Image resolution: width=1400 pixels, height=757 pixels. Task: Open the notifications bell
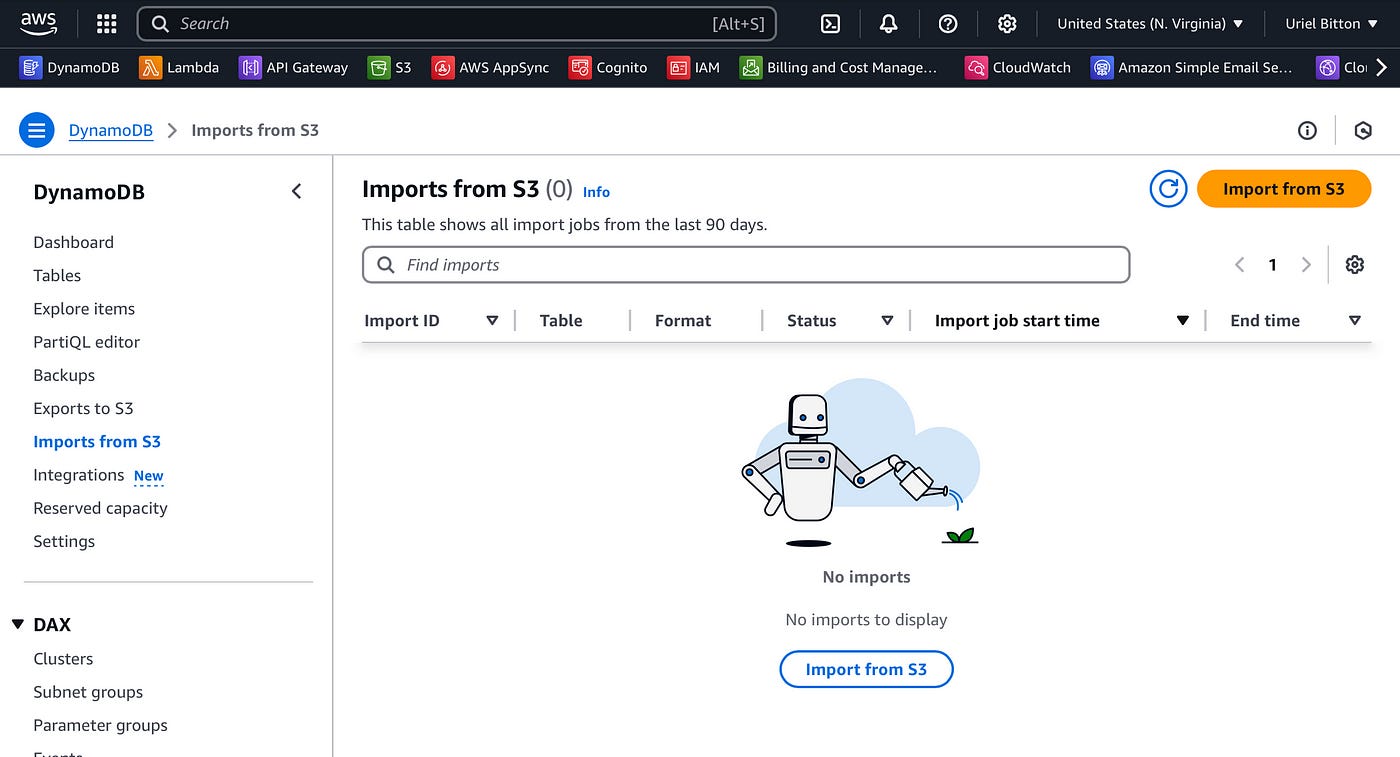pos(888,24)
